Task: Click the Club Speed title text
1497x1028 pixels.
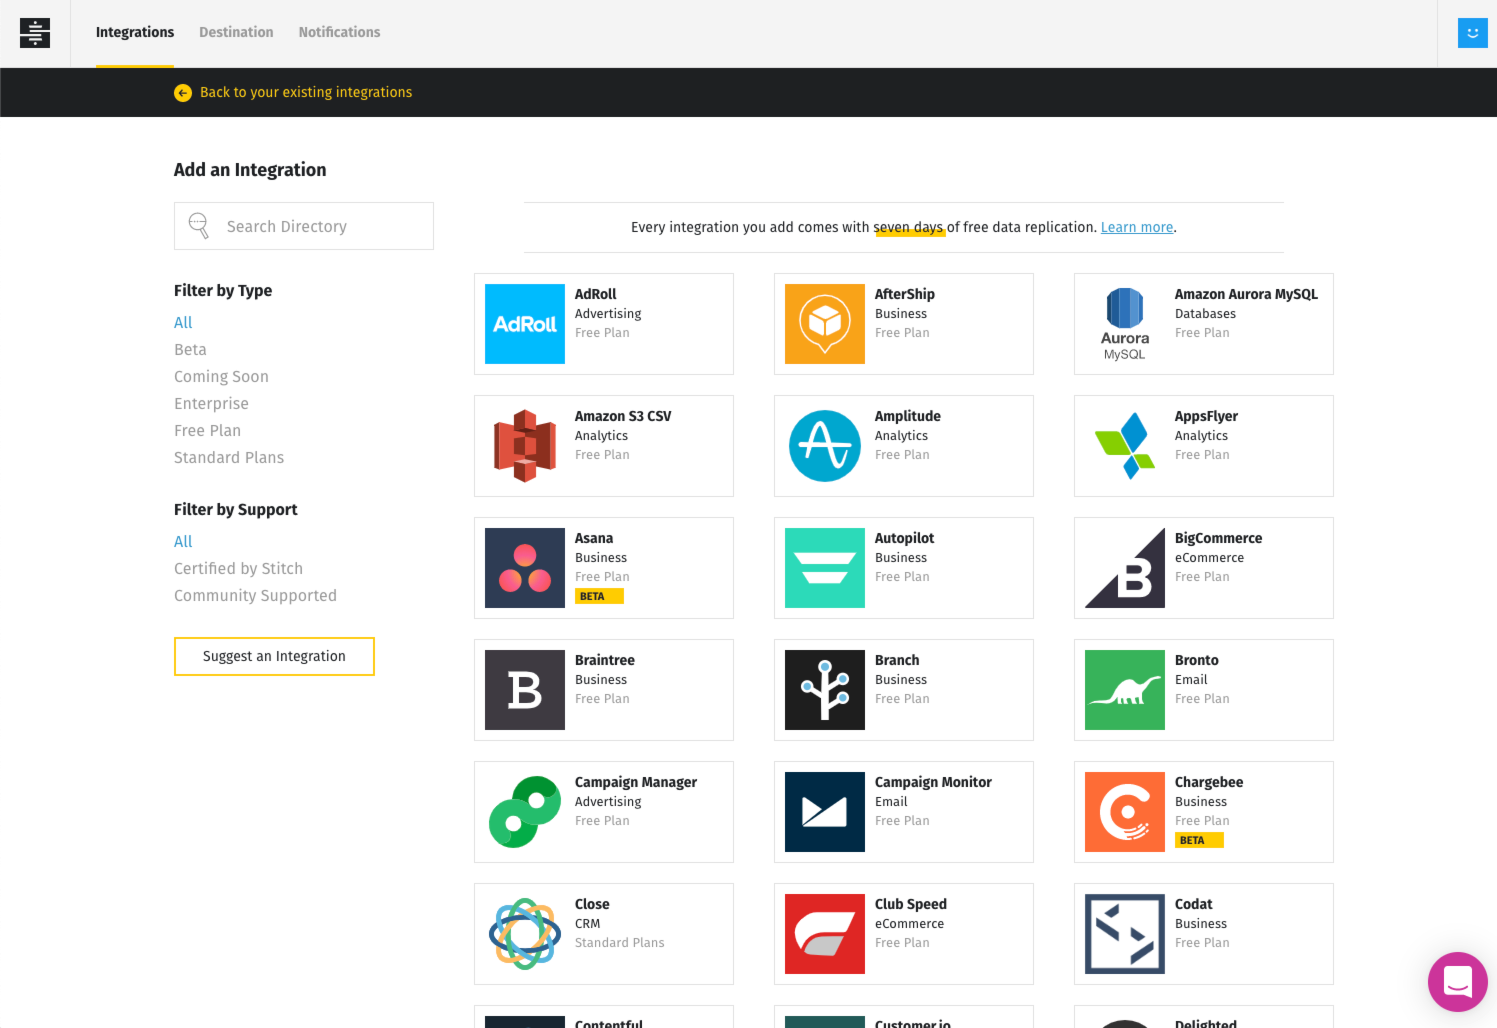Action: tap(910, 904)
